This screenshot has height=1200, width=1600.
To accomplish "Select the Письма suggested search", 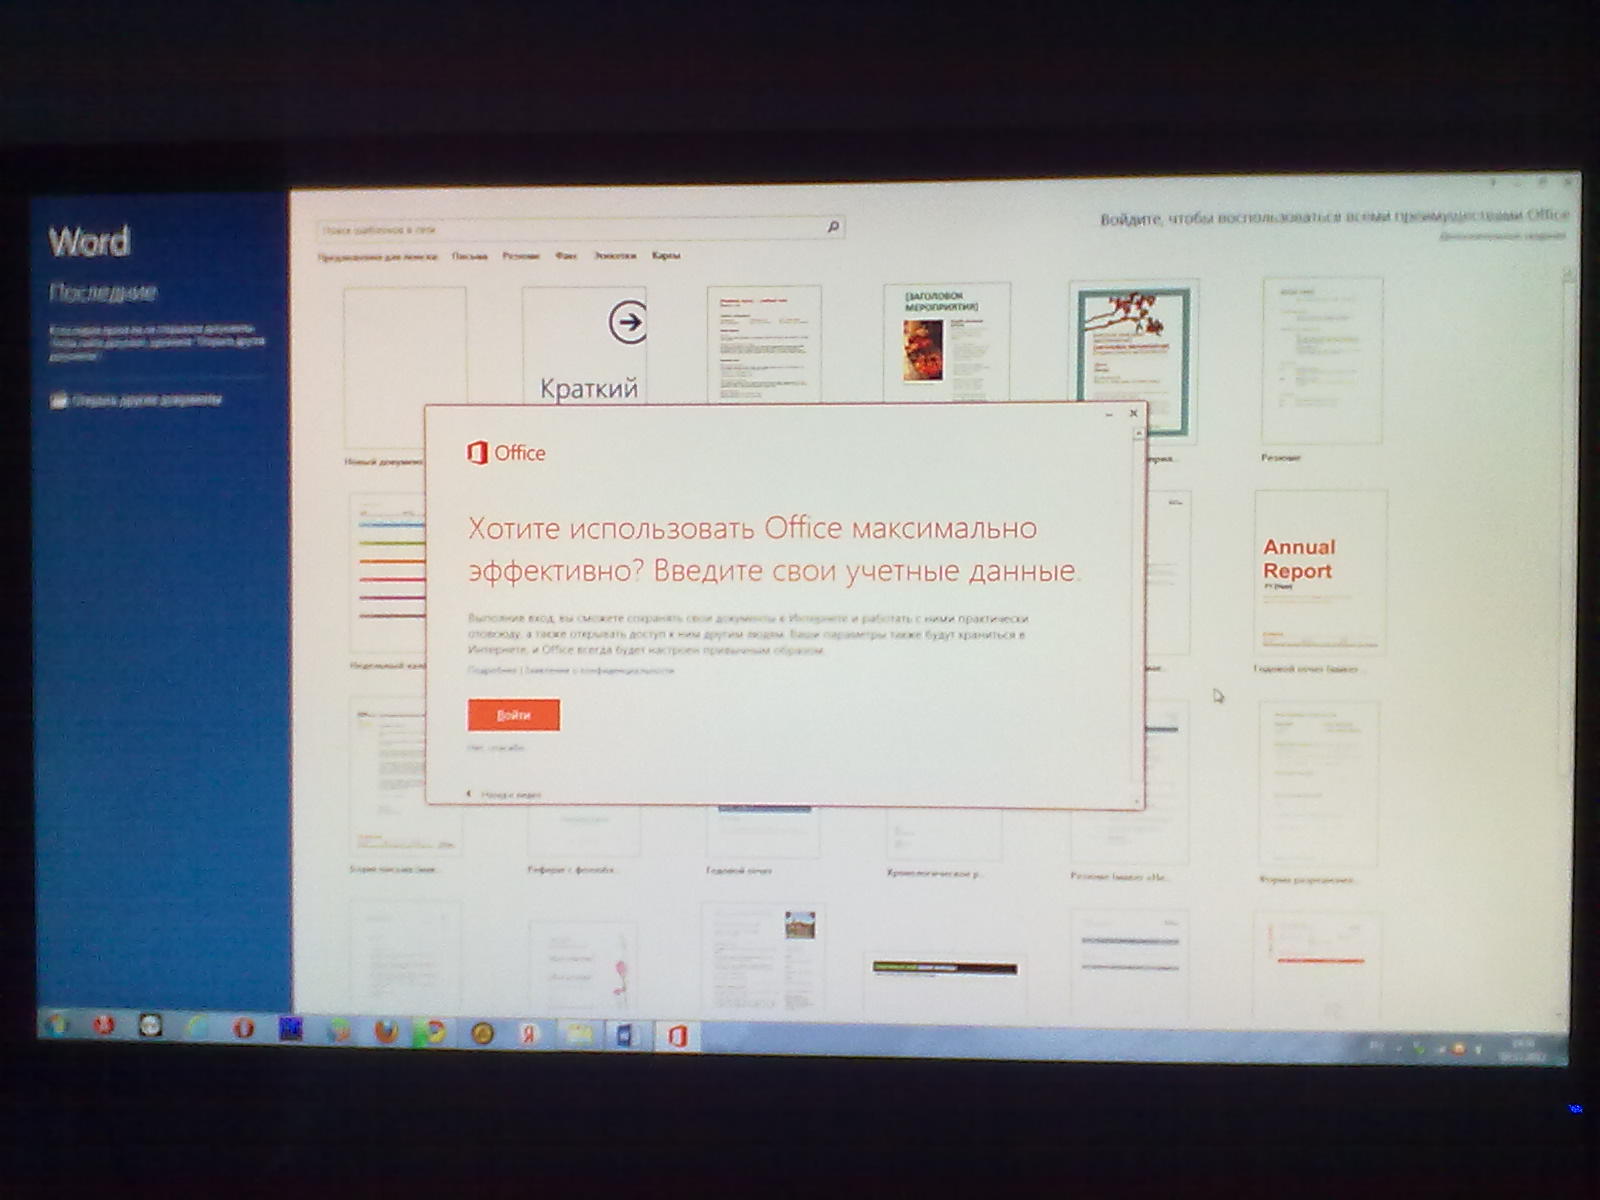I will pyautogui.click(x=469, y=256).
